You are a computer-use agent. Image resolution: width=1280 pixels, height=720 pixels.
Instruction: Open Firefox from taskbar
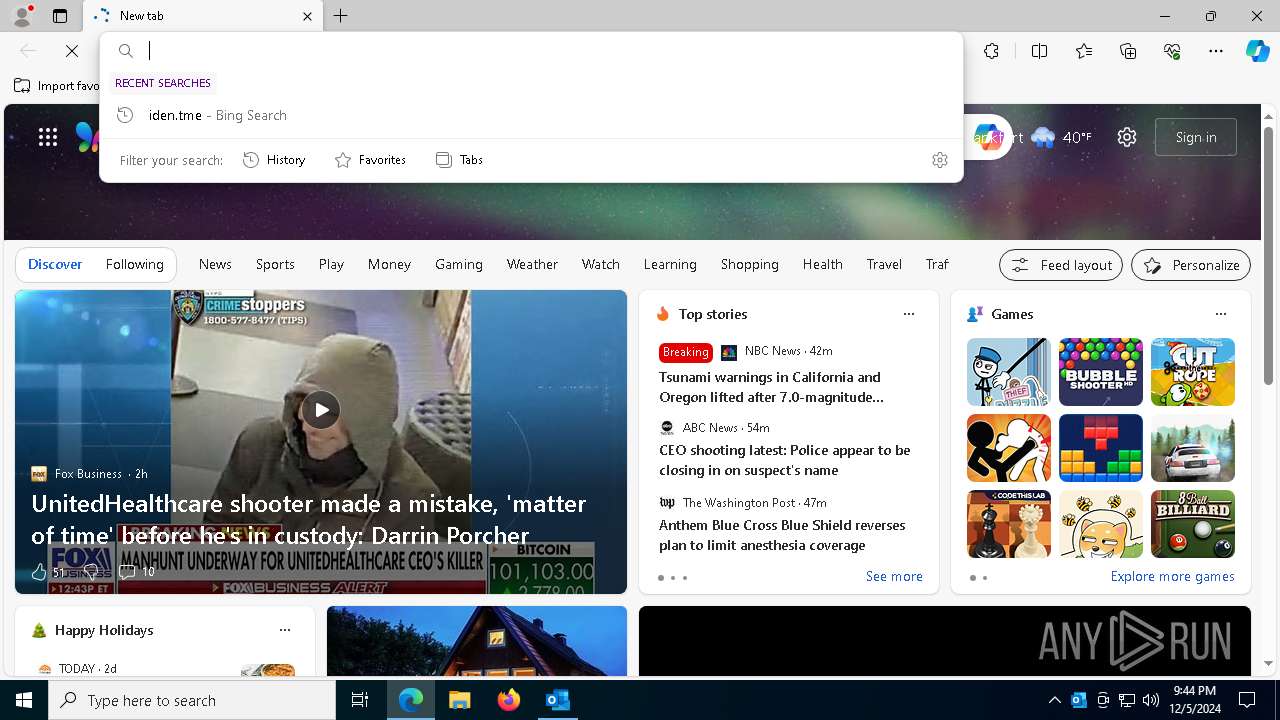(508, 700)
